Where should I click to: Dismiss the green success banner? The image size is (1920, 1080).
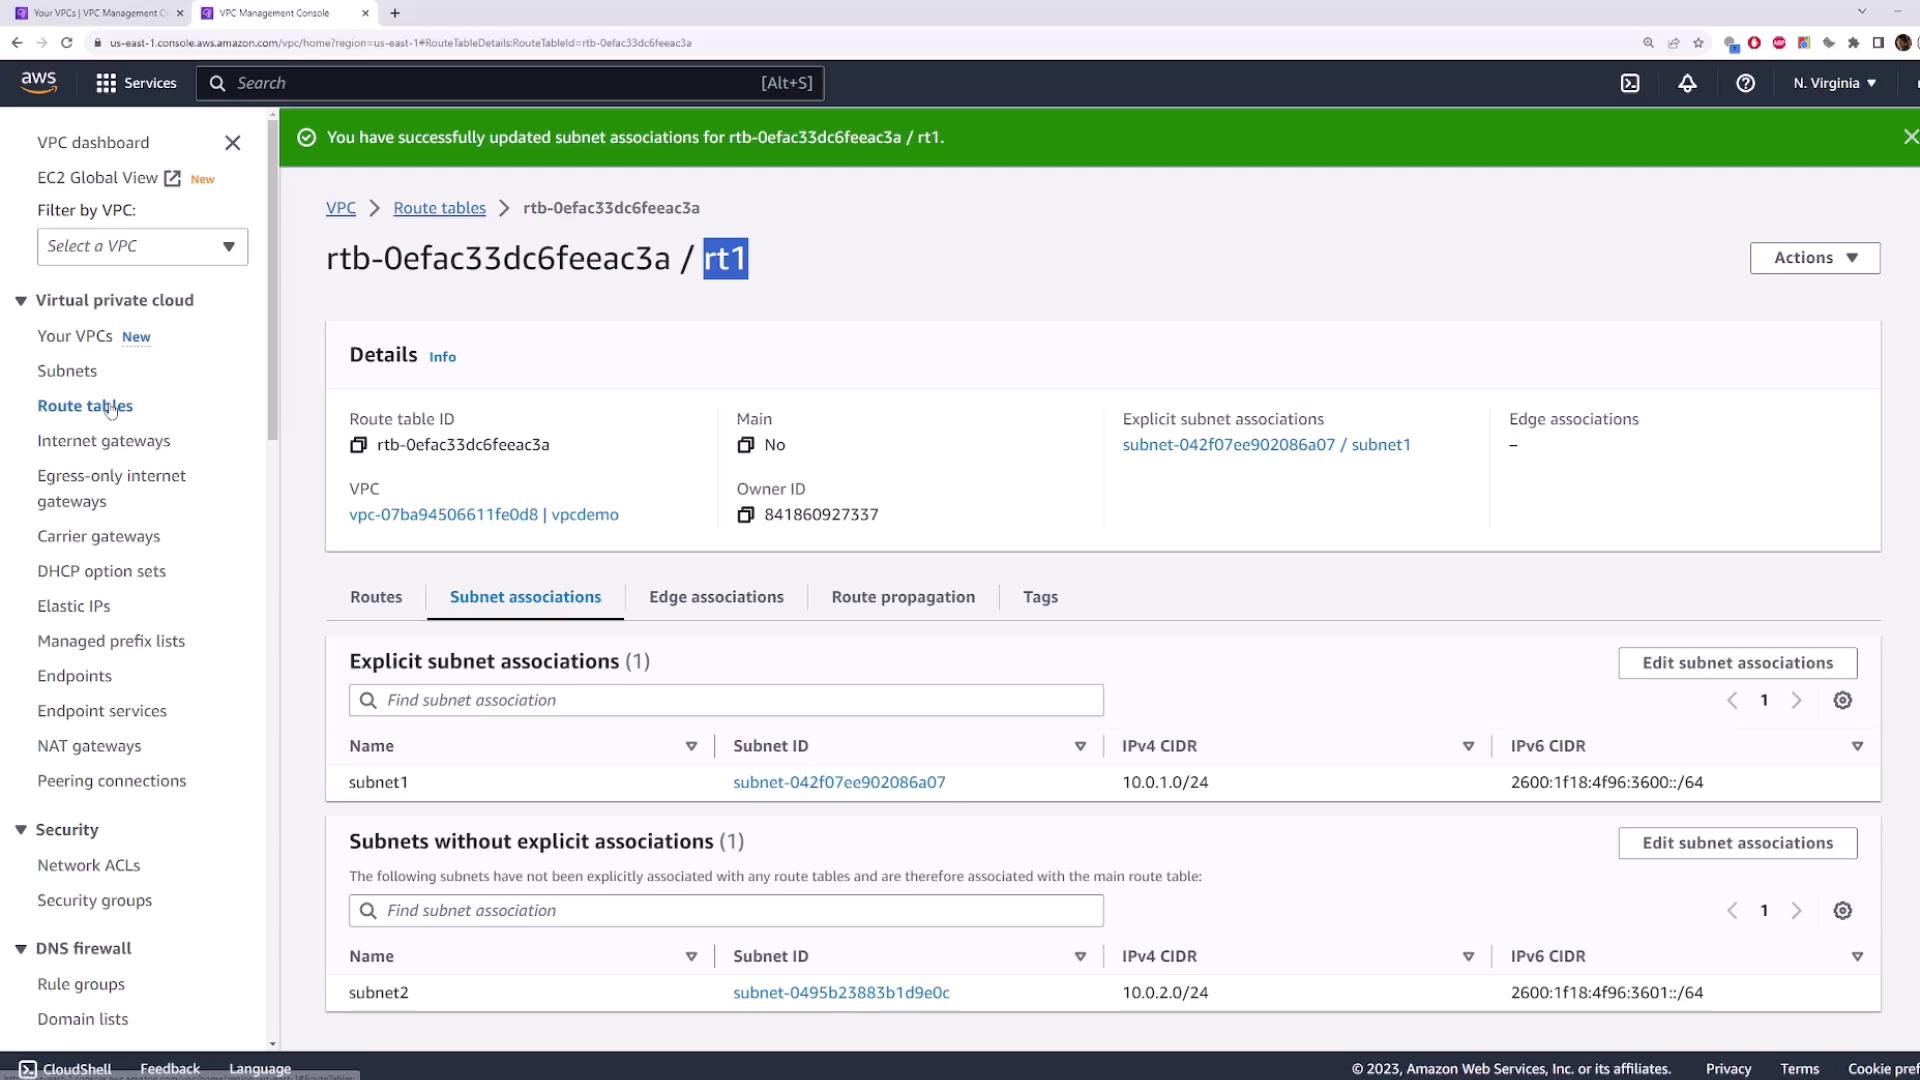1910,137
